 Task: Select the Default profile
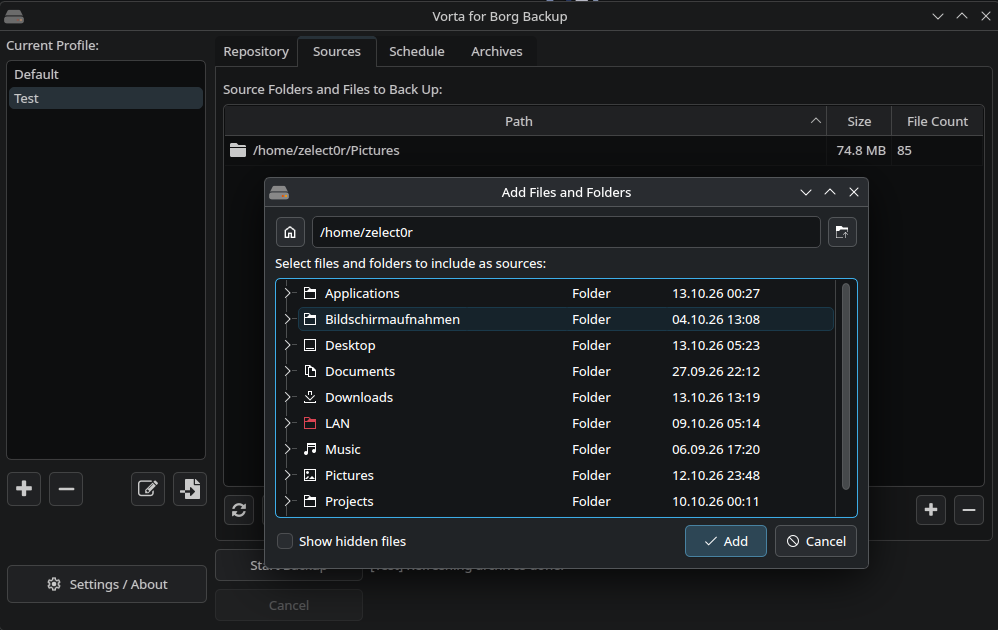click(x=106, y=74)
